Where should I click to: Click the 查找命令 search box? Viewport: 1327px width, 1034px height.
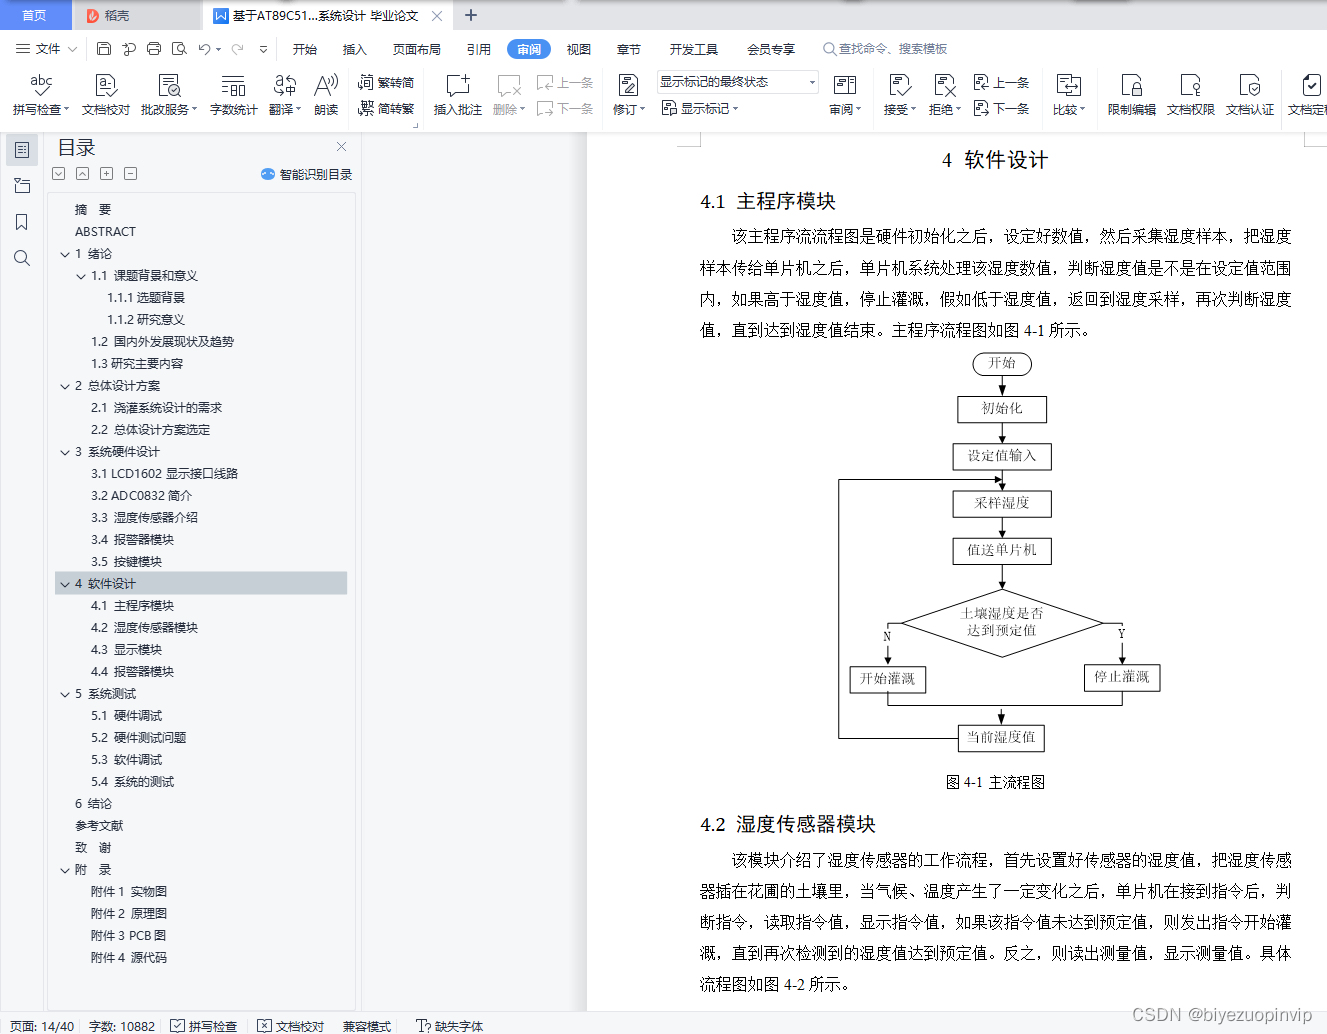click(x=885, y=49)
